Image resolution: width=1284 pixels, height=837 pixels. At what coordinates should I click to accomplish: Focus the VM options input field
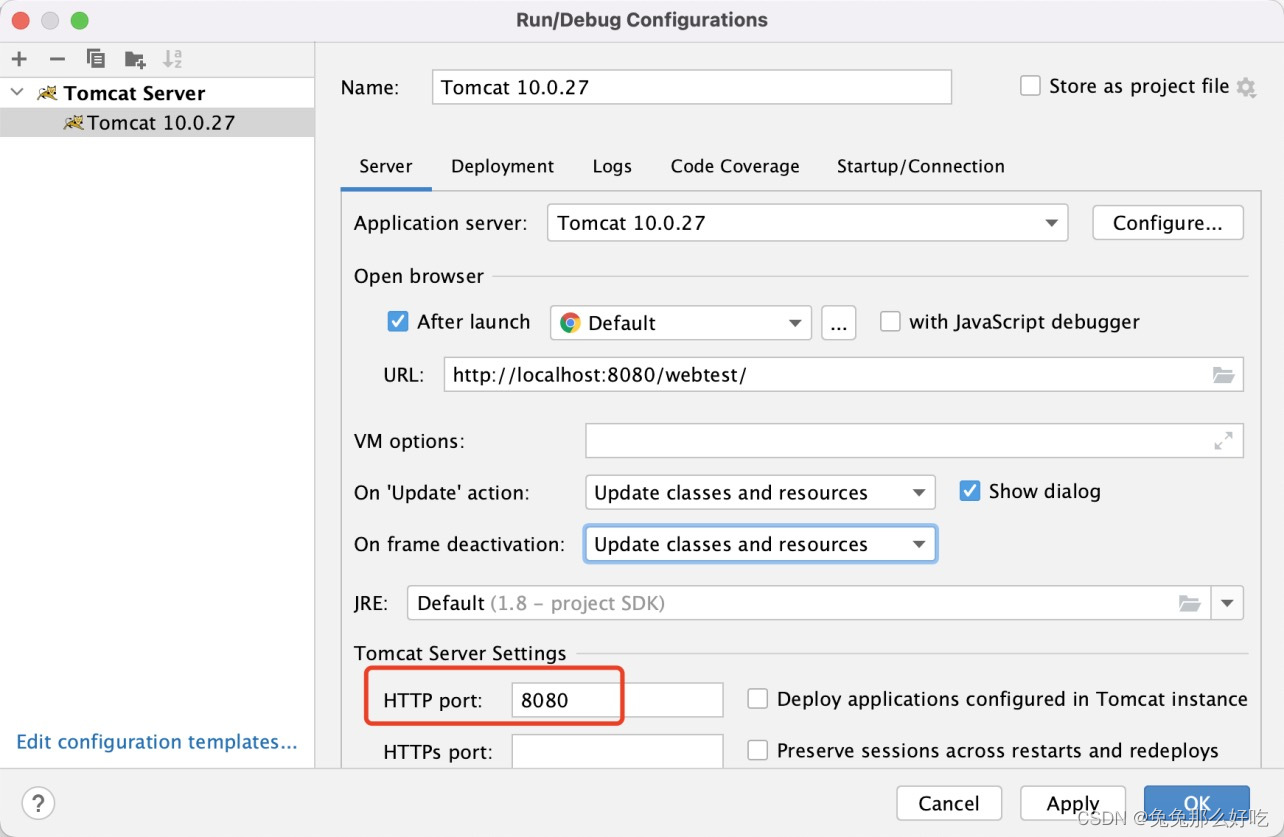(915, 440)
